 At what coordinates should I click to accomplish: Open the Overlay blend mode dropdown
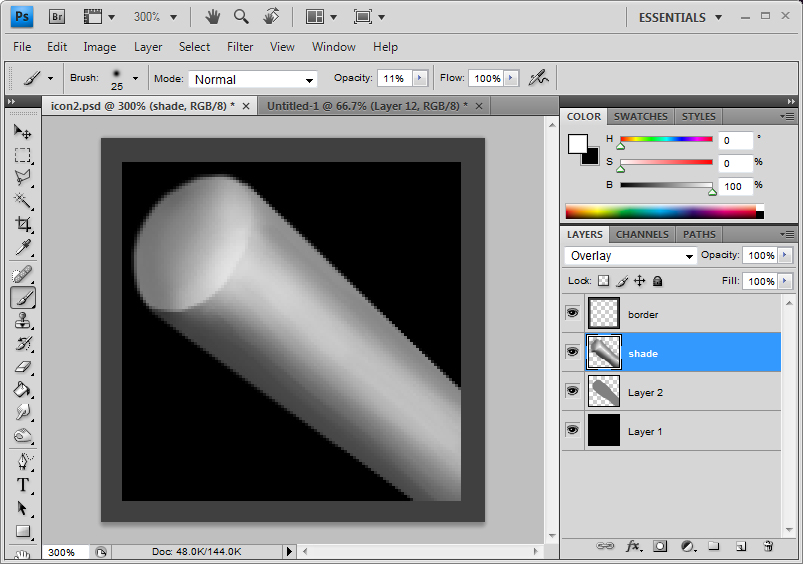pos(630,256)
